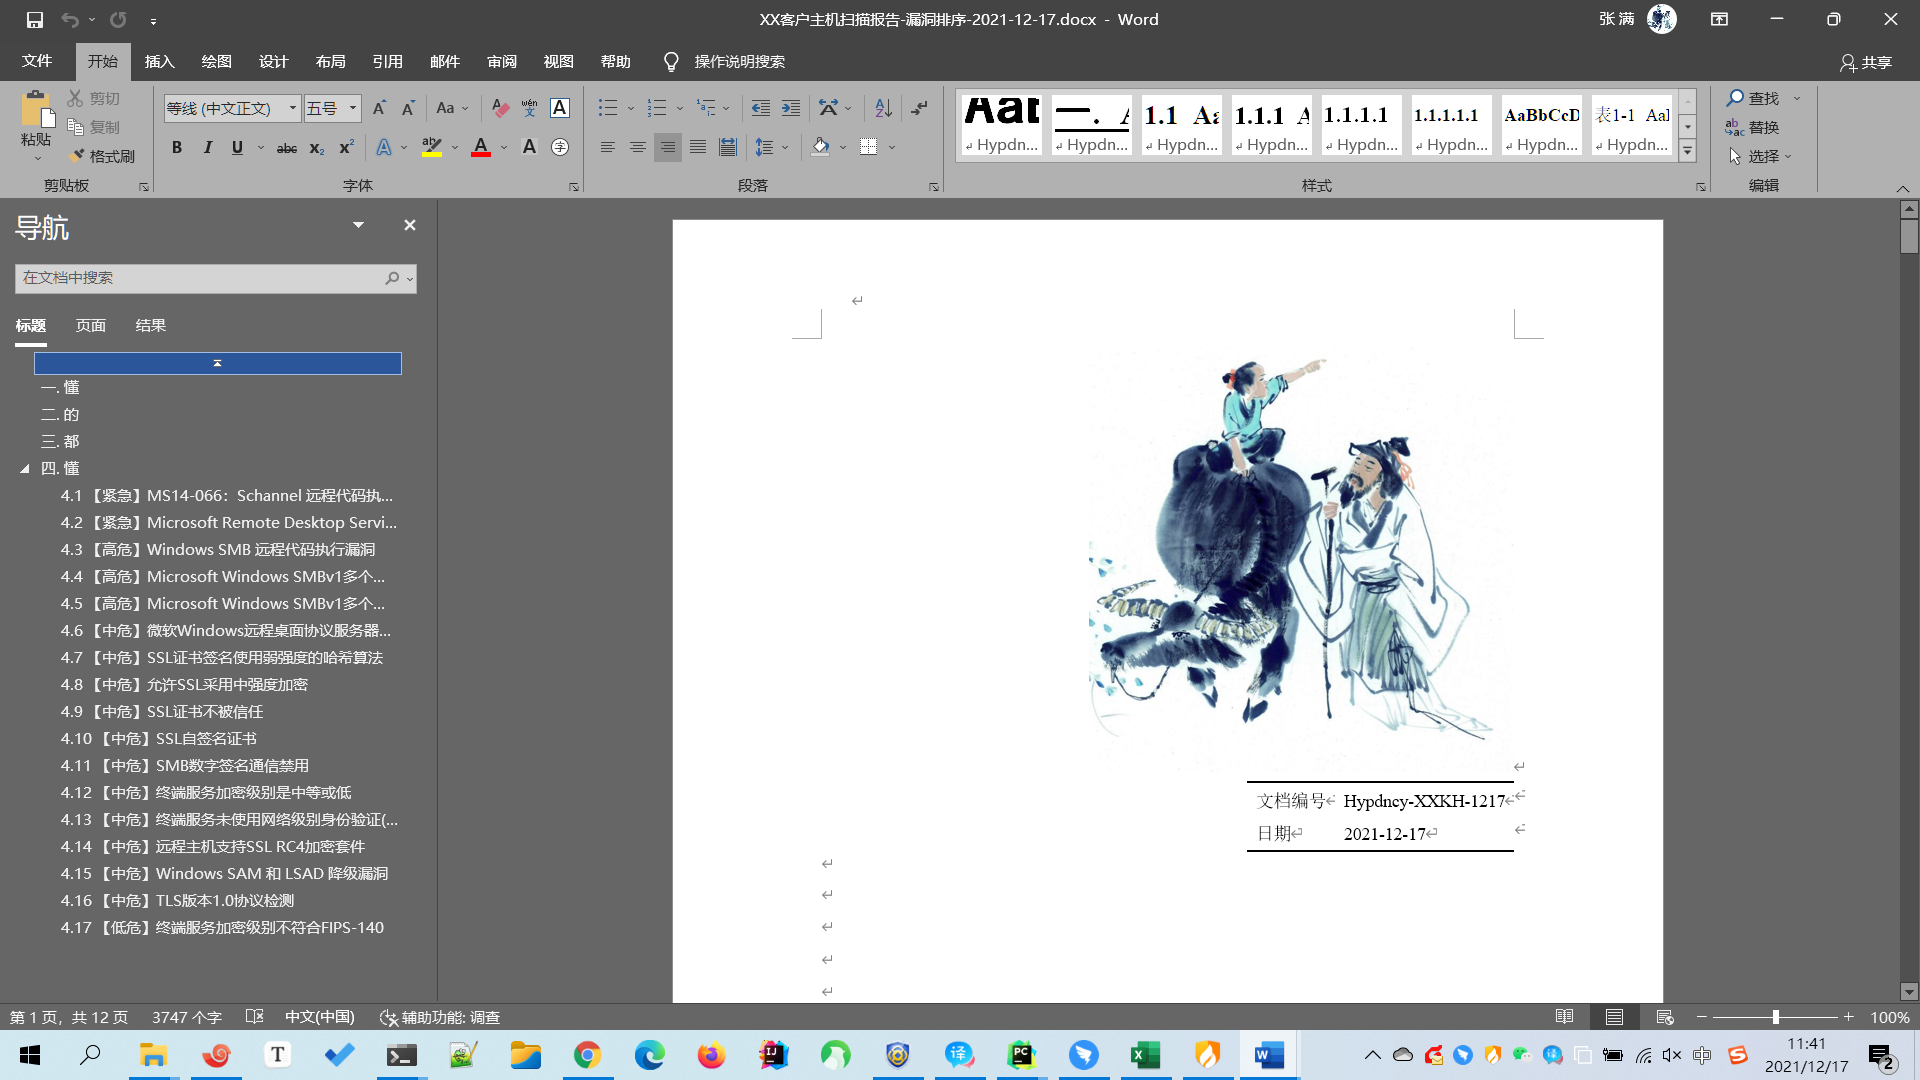Click the bullet list icon
Screen dimensions: 1920x1080
607,108
